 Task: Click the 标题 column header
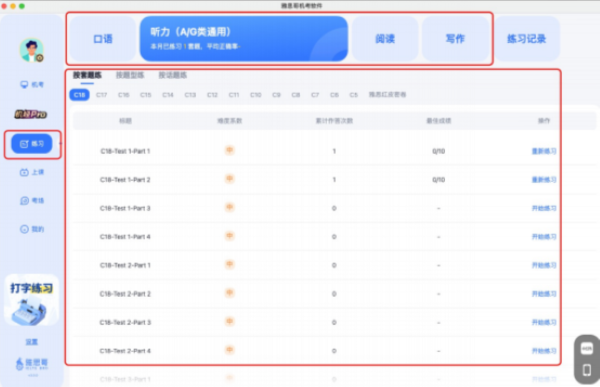(x=125, y=121)
